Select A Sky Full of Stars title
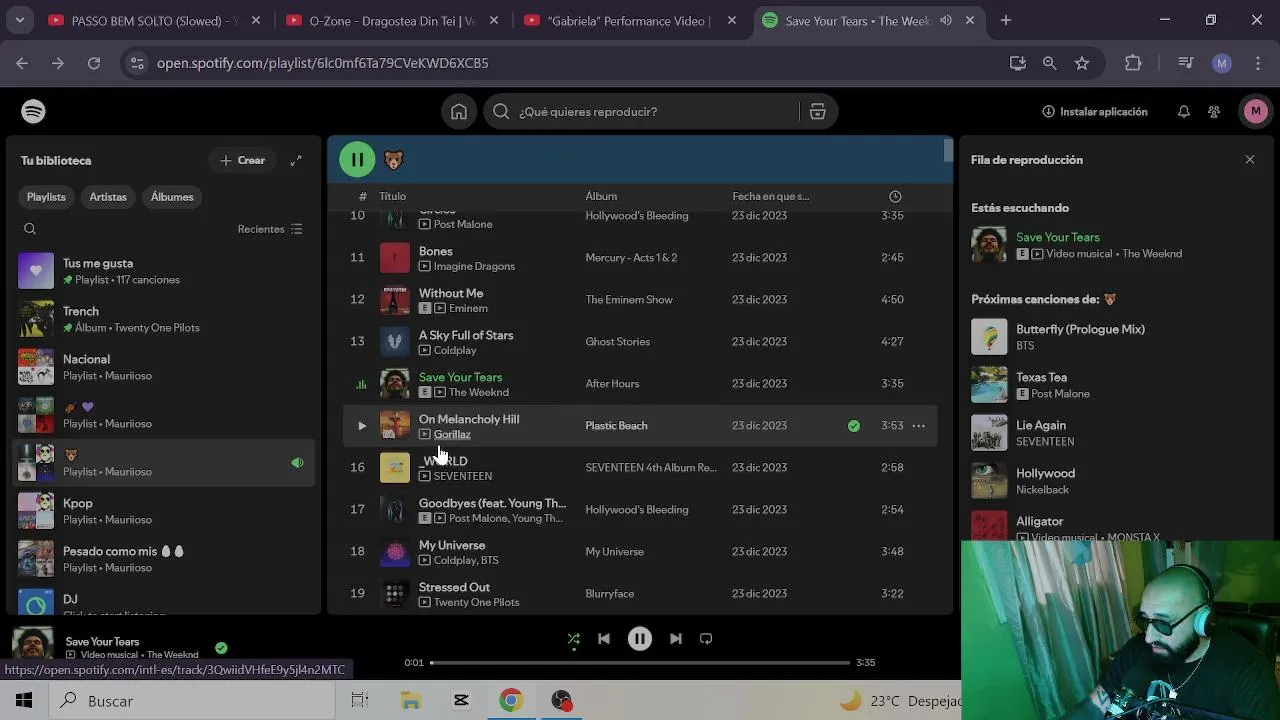This screenshot has width=1280, height=720. click(x=466, y=335)
